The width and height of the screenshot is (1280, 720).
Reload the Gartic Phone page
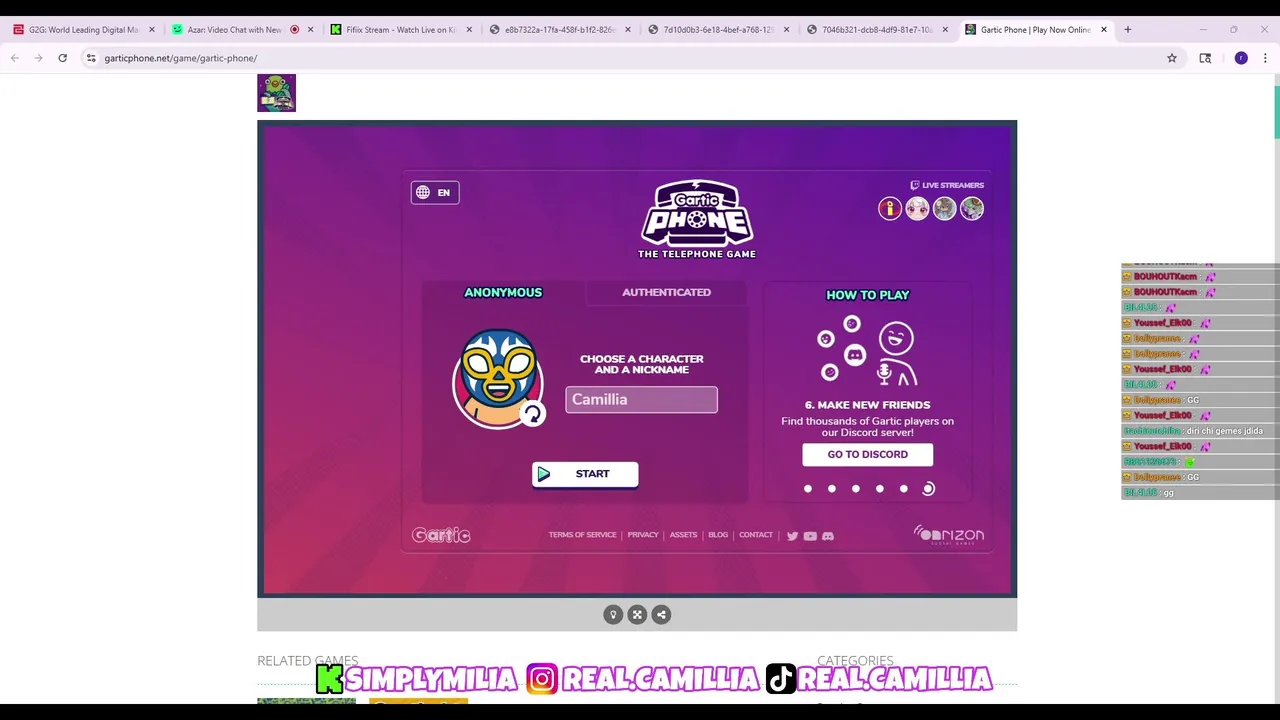62,58
